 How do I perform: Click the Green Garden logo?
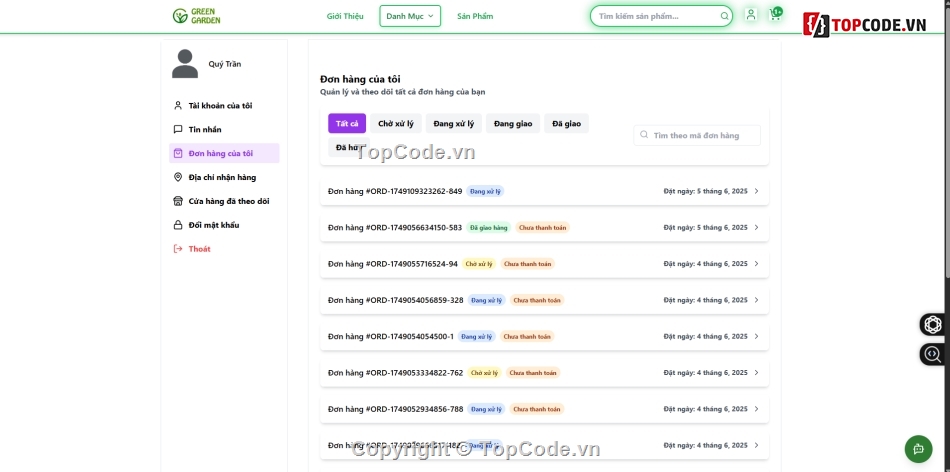coord(196,16)
